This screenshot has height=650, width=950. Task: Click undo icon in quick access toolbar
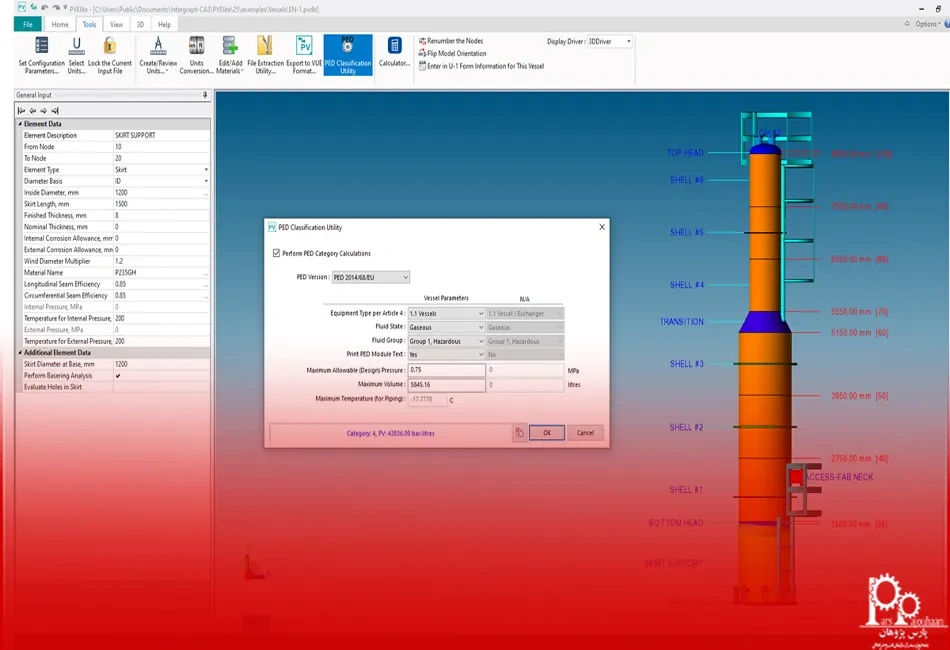tap(44, 8)
